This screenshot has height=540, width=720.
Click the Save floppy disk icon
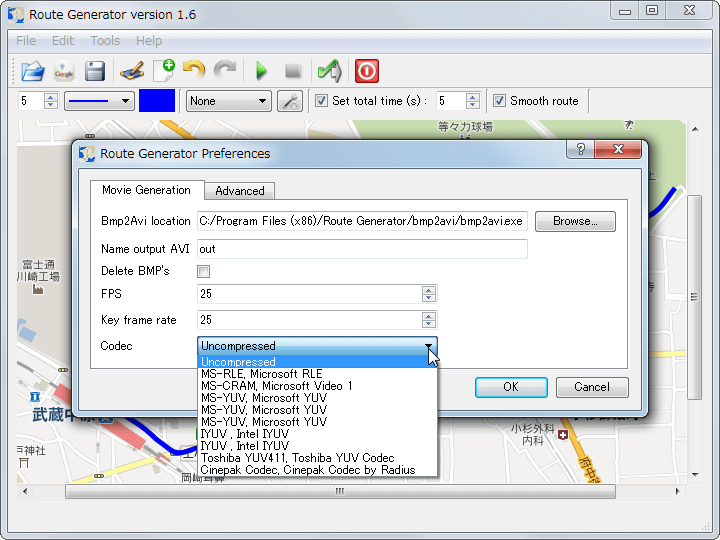pyautogui.click(x=95, y=71)
